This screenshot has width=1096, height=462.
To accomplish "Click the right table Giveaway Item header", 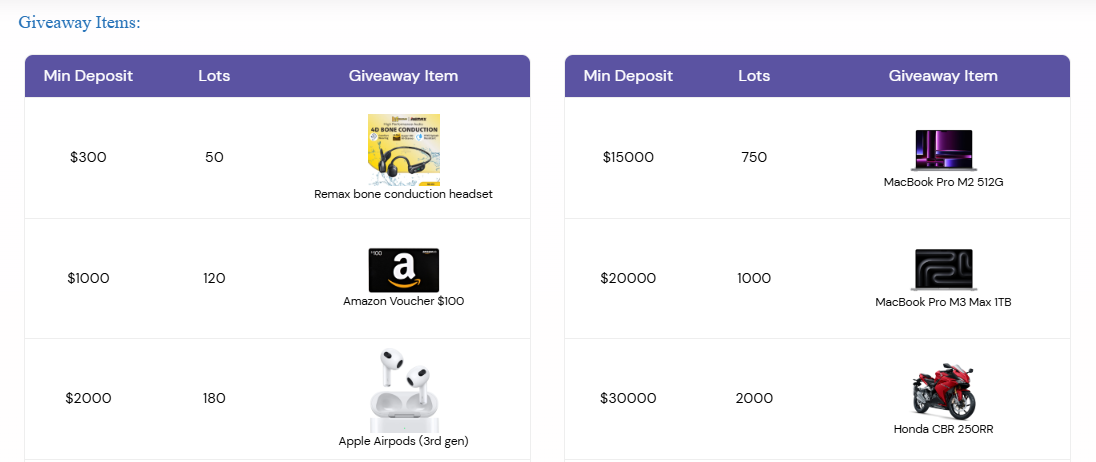I will click(x=943, y=76).
